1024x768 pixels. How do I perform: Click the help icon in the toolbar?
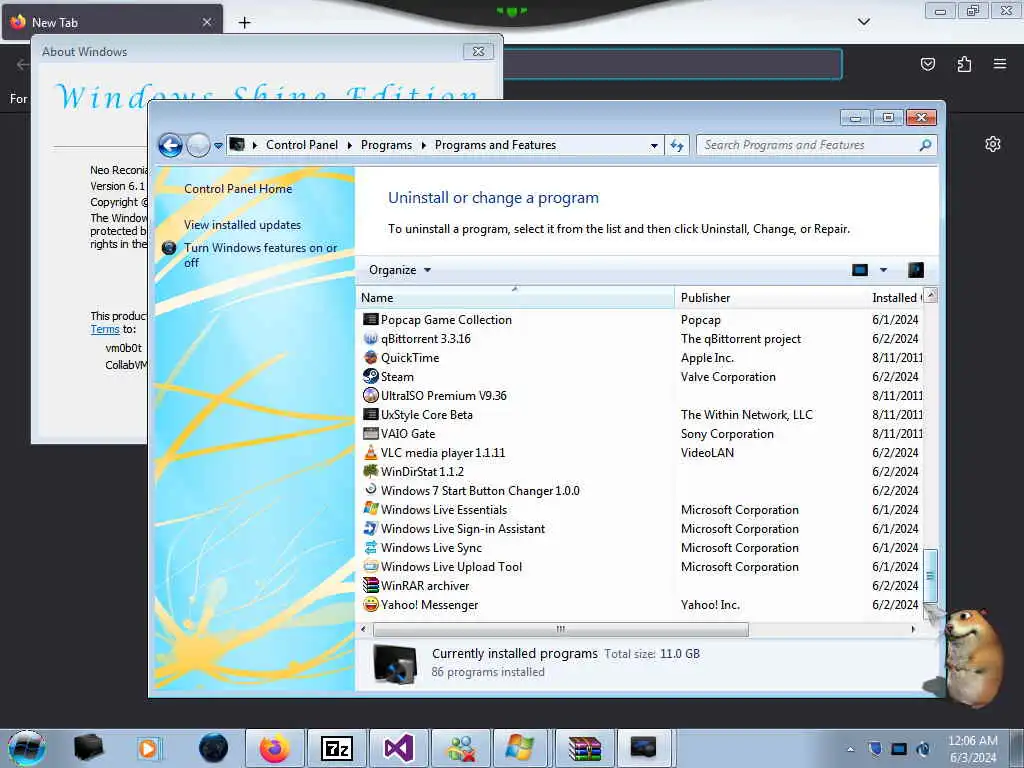pos(916,270)
